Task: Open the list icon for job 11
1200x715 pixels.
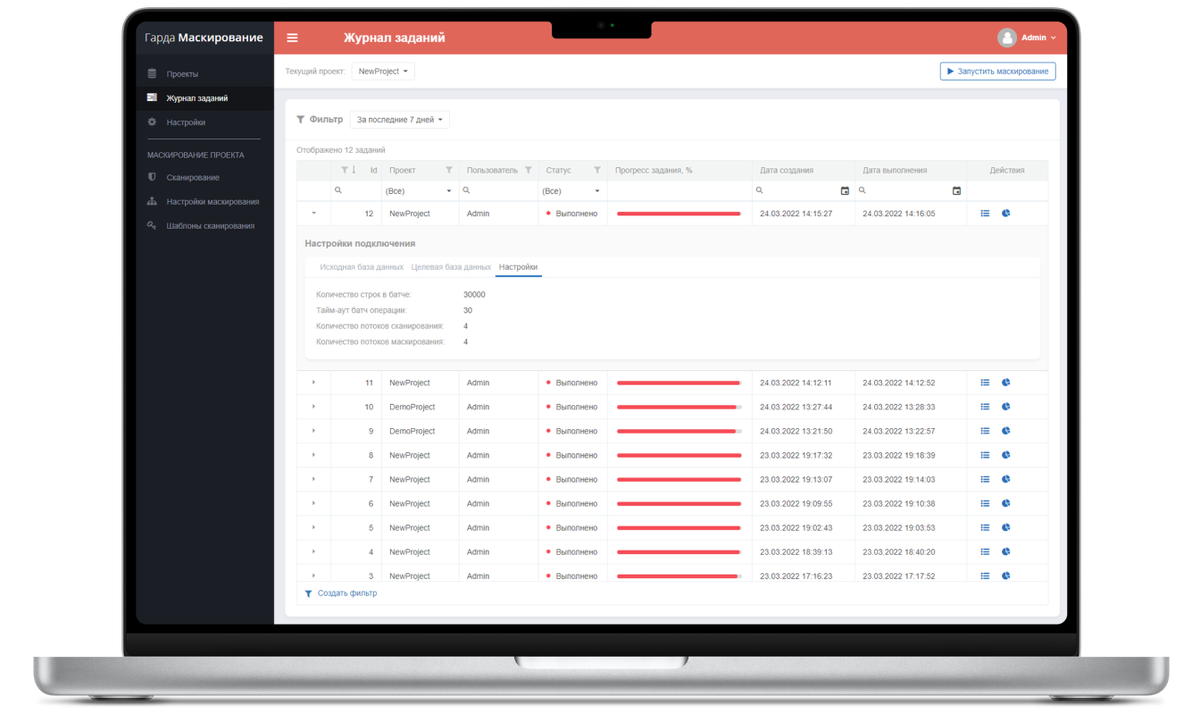Action: pyautogui.click(x=985, y=383)
